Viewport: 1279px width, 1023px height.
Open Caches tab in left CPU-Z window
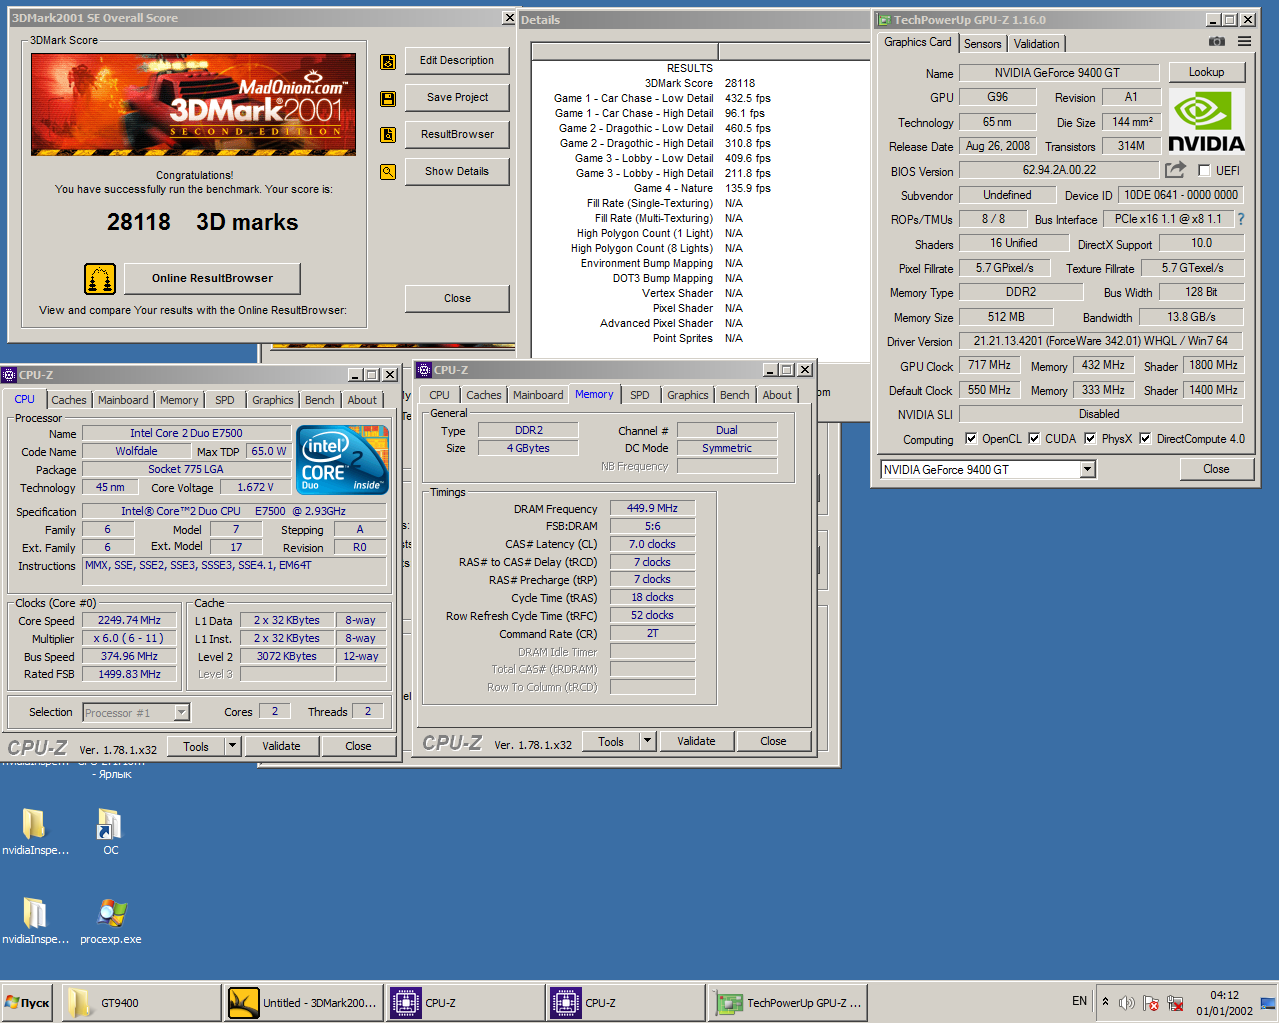click(x=69, y=400)
